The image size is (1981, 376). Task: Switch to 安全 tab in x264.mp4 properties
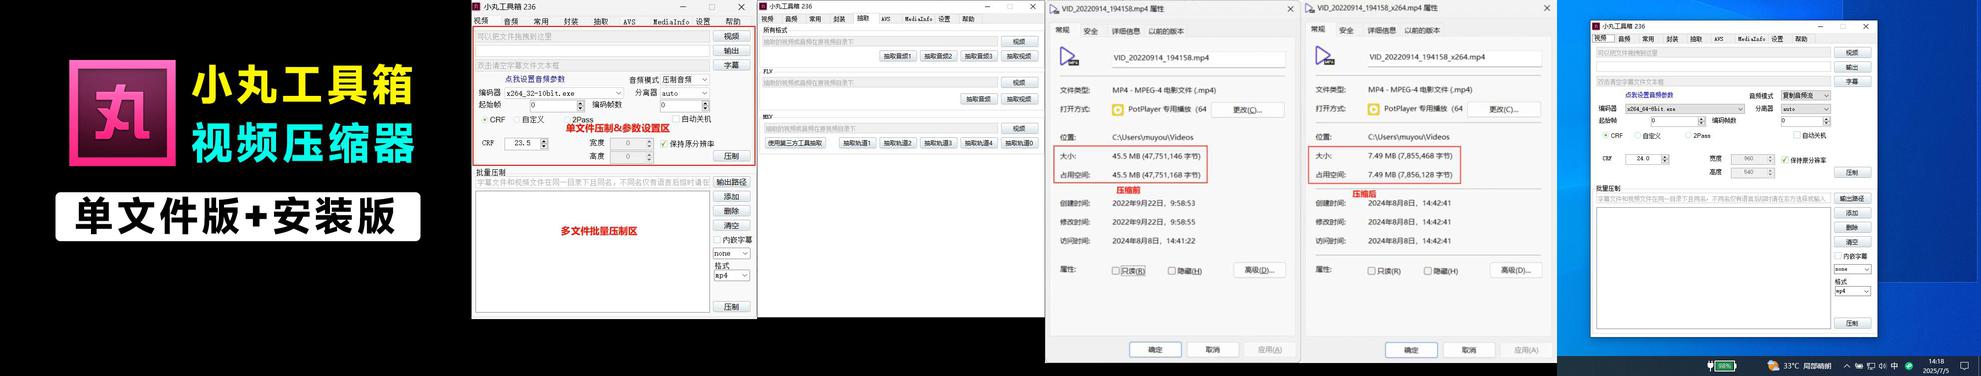1346,31
